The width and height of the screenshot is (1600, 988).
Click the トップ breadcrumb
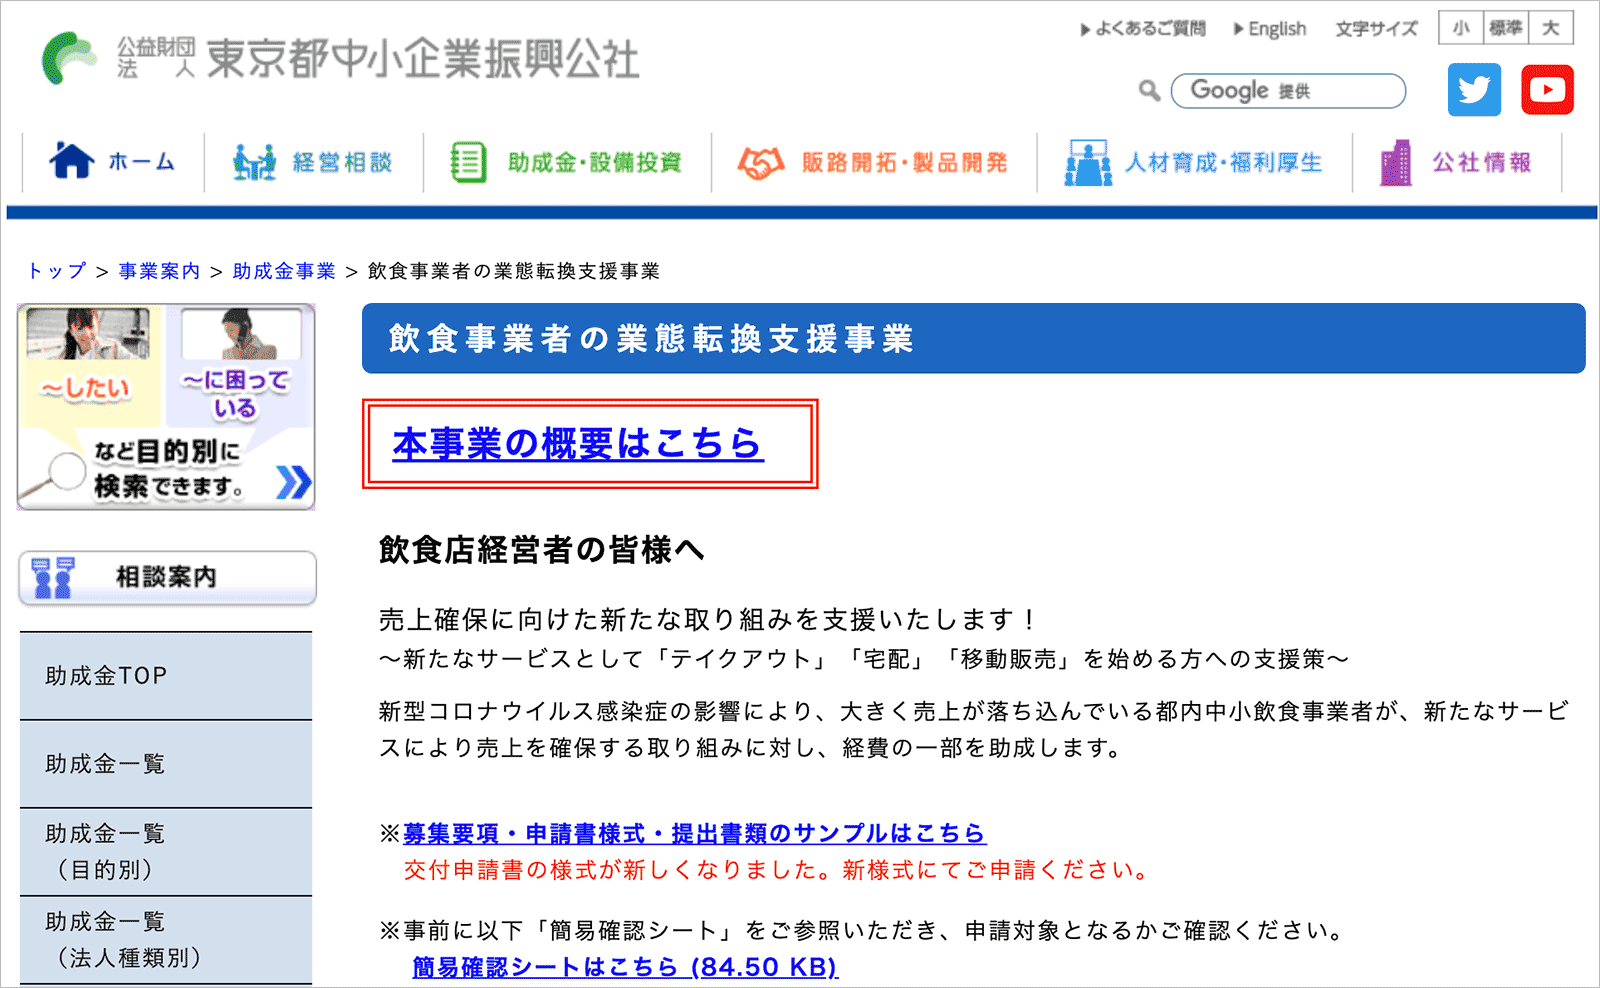click(57, 271)
